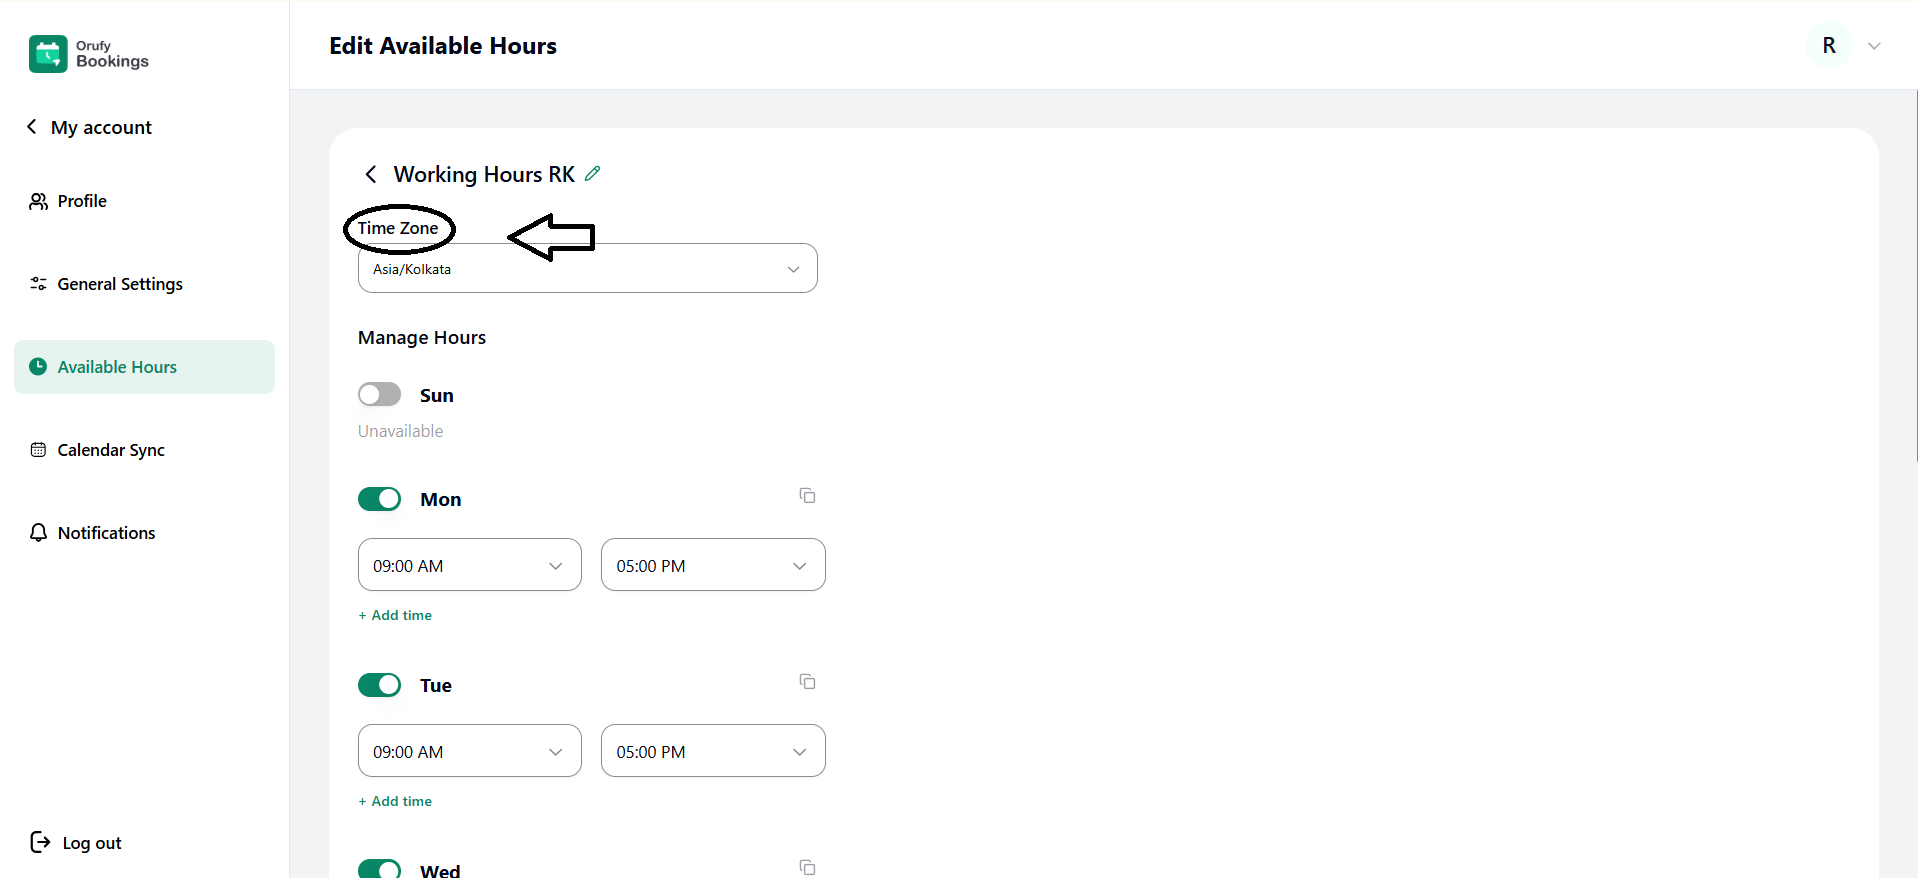Click the copy icon for Monday hours

pos(807,496)
